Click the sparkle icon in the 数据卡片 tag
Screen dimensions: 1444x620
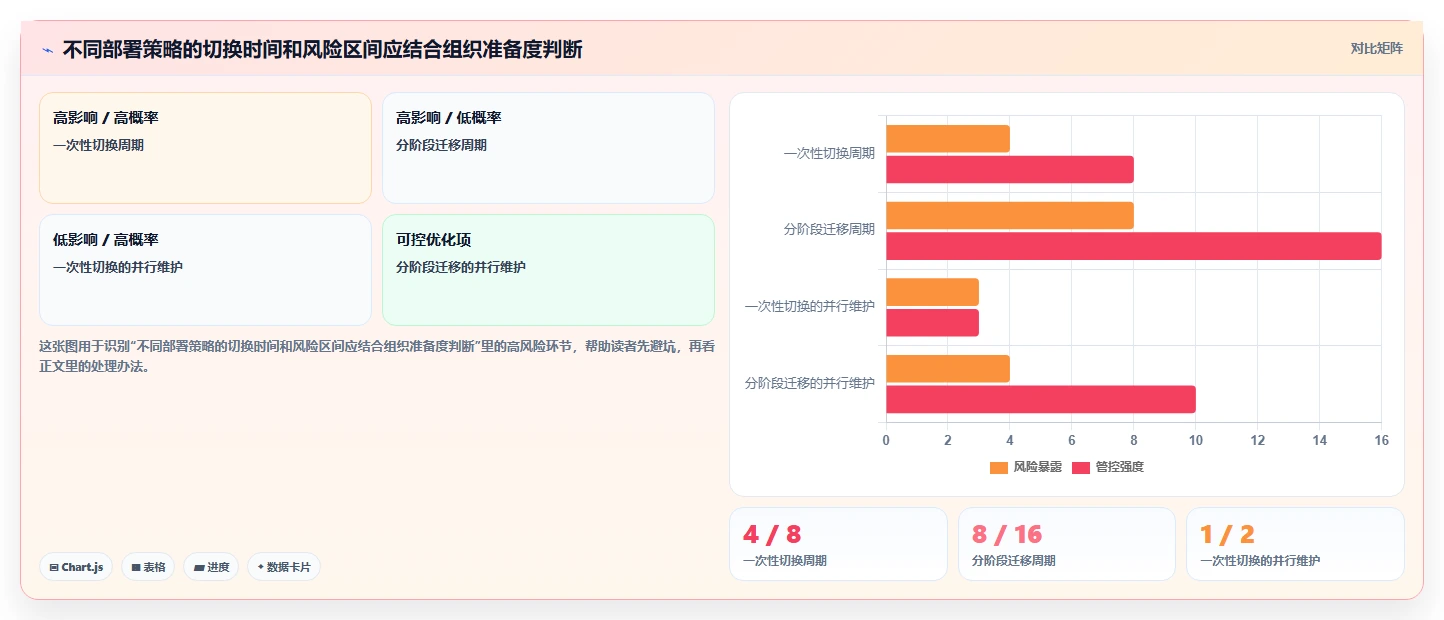[x=260, y=567]
